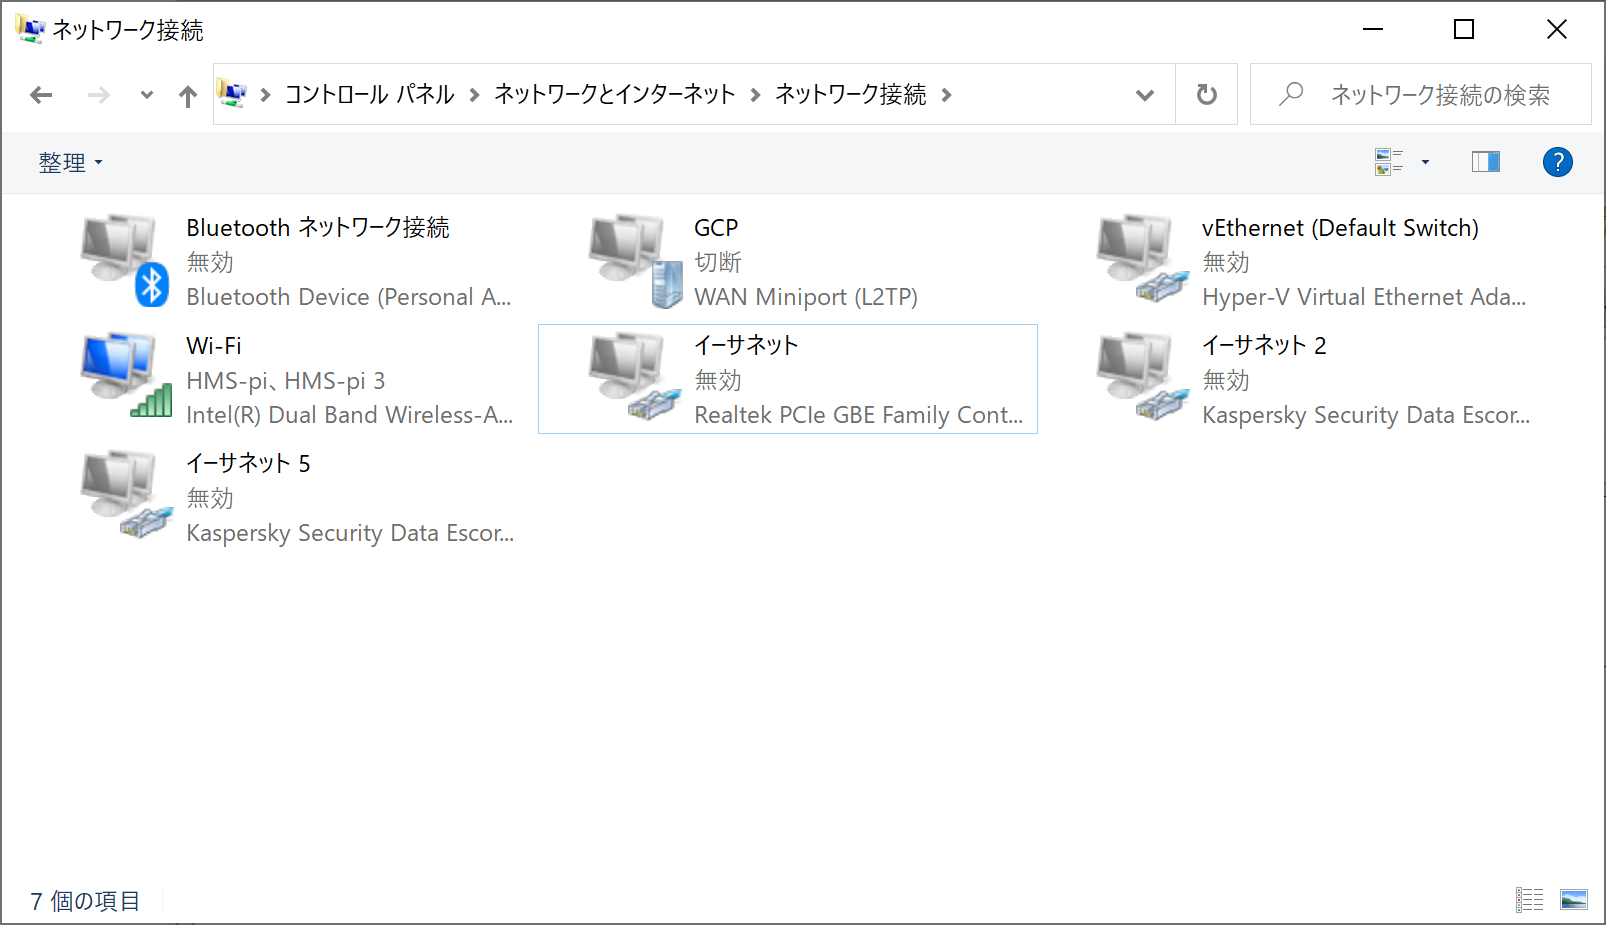Click the Wi-Fi connection icon
The width and height of the screenshot is (1606, 925).
pyautogui.click(x=120, y=378)
